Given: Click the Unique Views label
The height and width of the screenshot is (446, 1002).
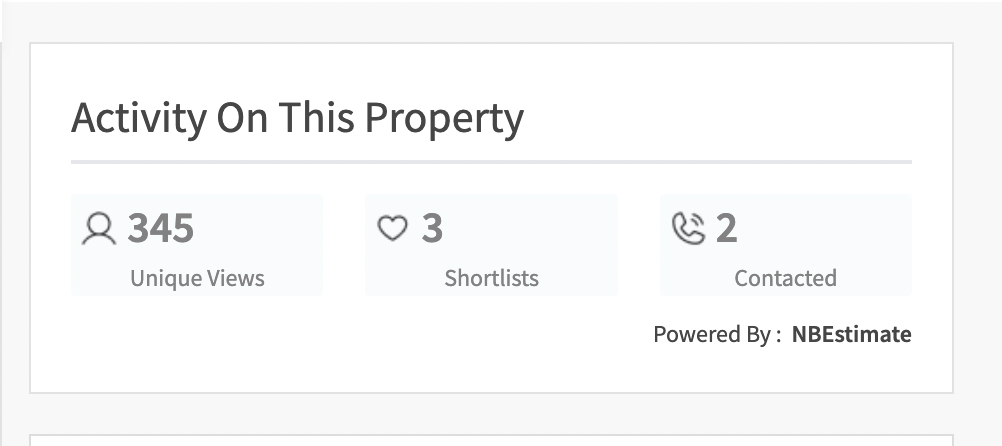Looking at the screenshot, I should 197,278.
